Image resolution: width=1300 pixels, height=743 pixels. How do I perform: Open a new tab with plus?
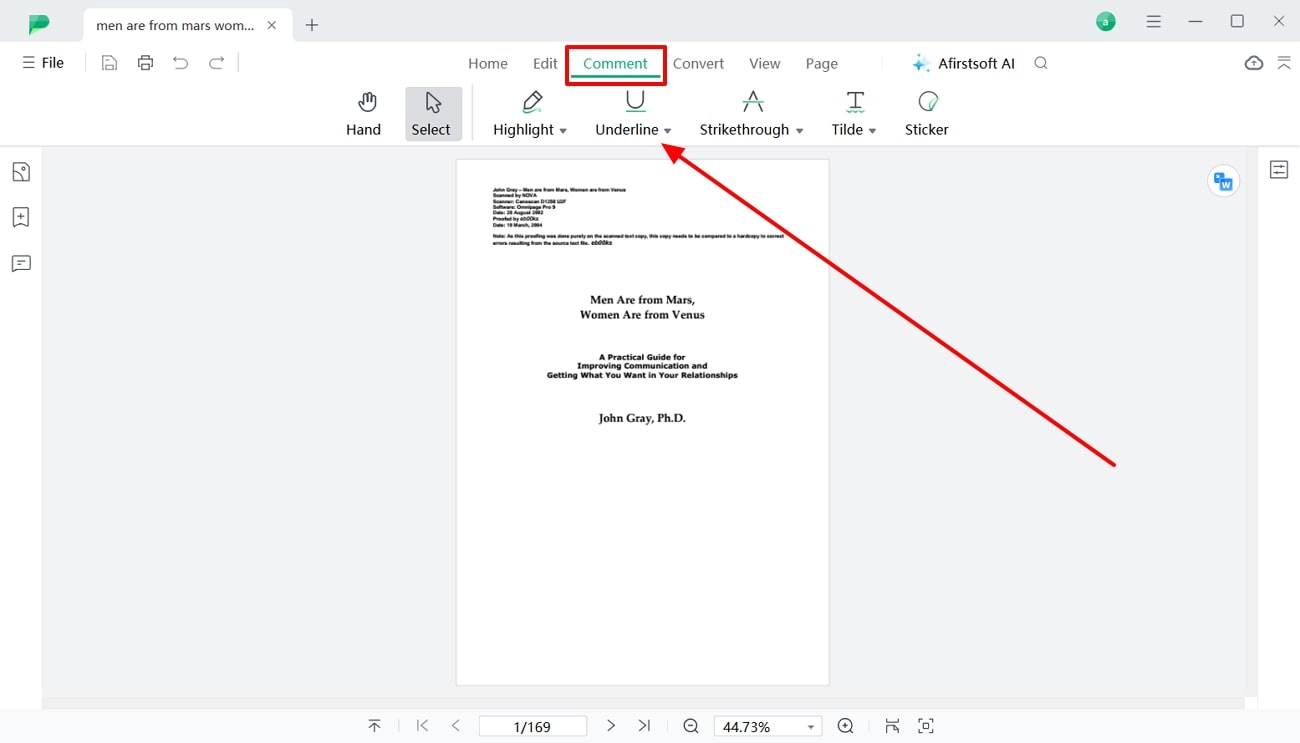coord(312,25)
